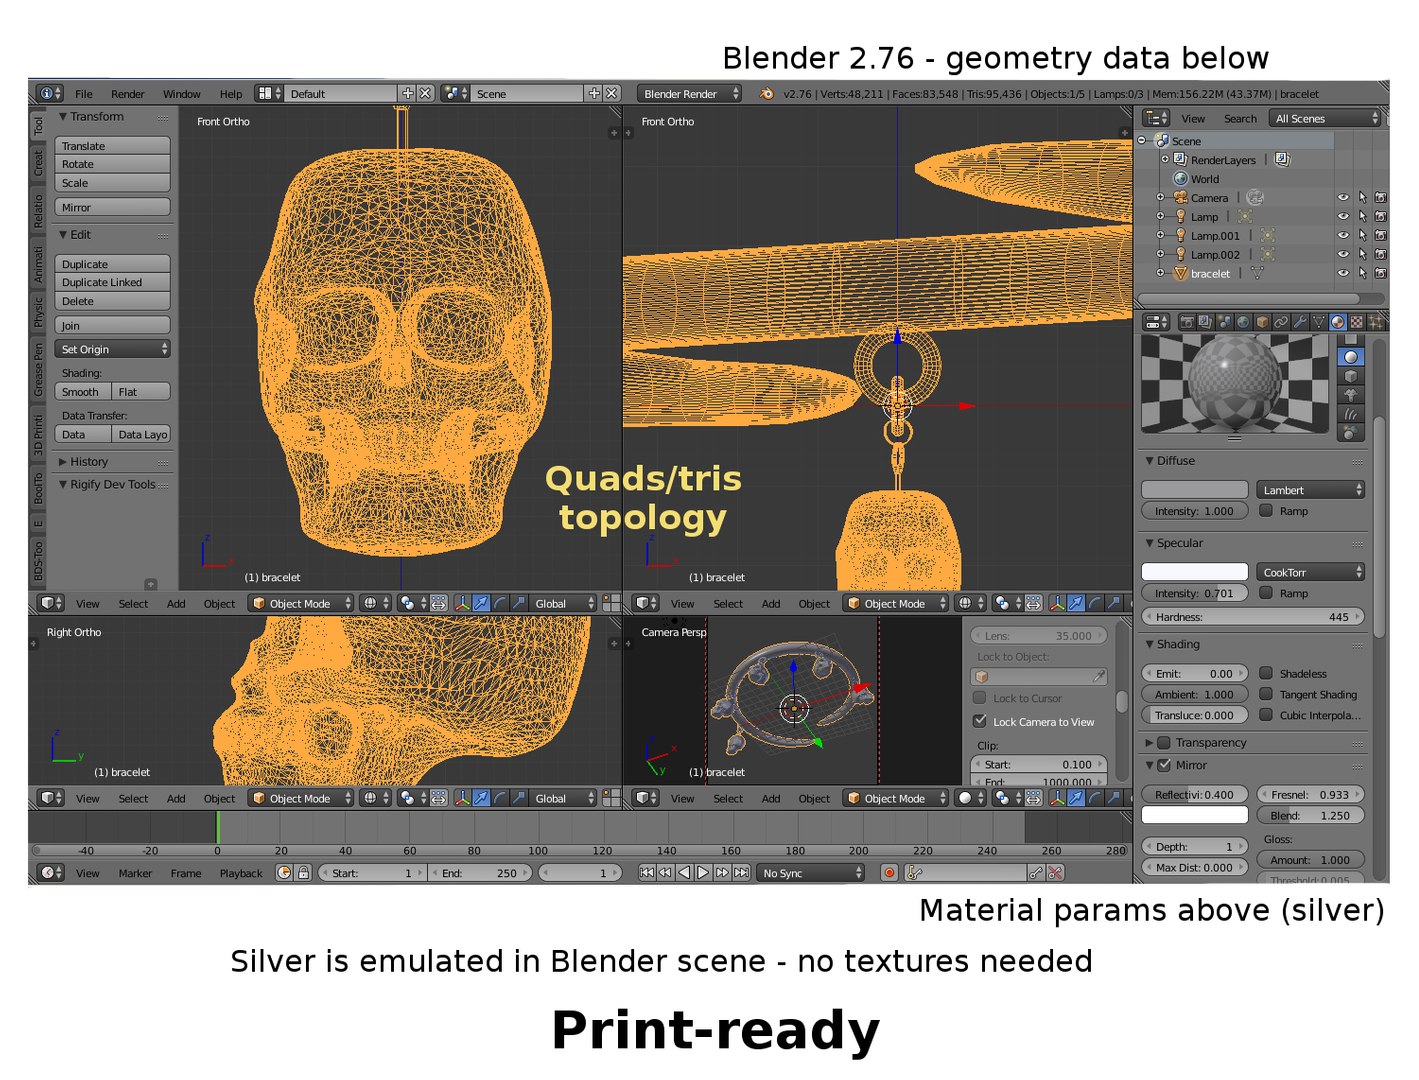
Task: Open the Blender Render engine dropdown
Action: click(x=689, y=94)
